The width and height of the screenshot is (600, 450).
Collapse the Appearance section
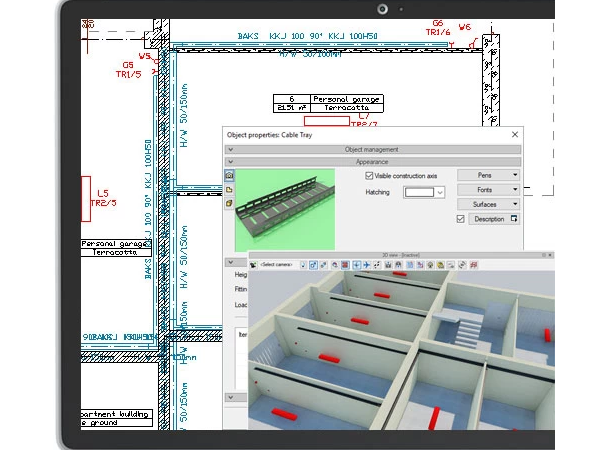coord(231,161)
